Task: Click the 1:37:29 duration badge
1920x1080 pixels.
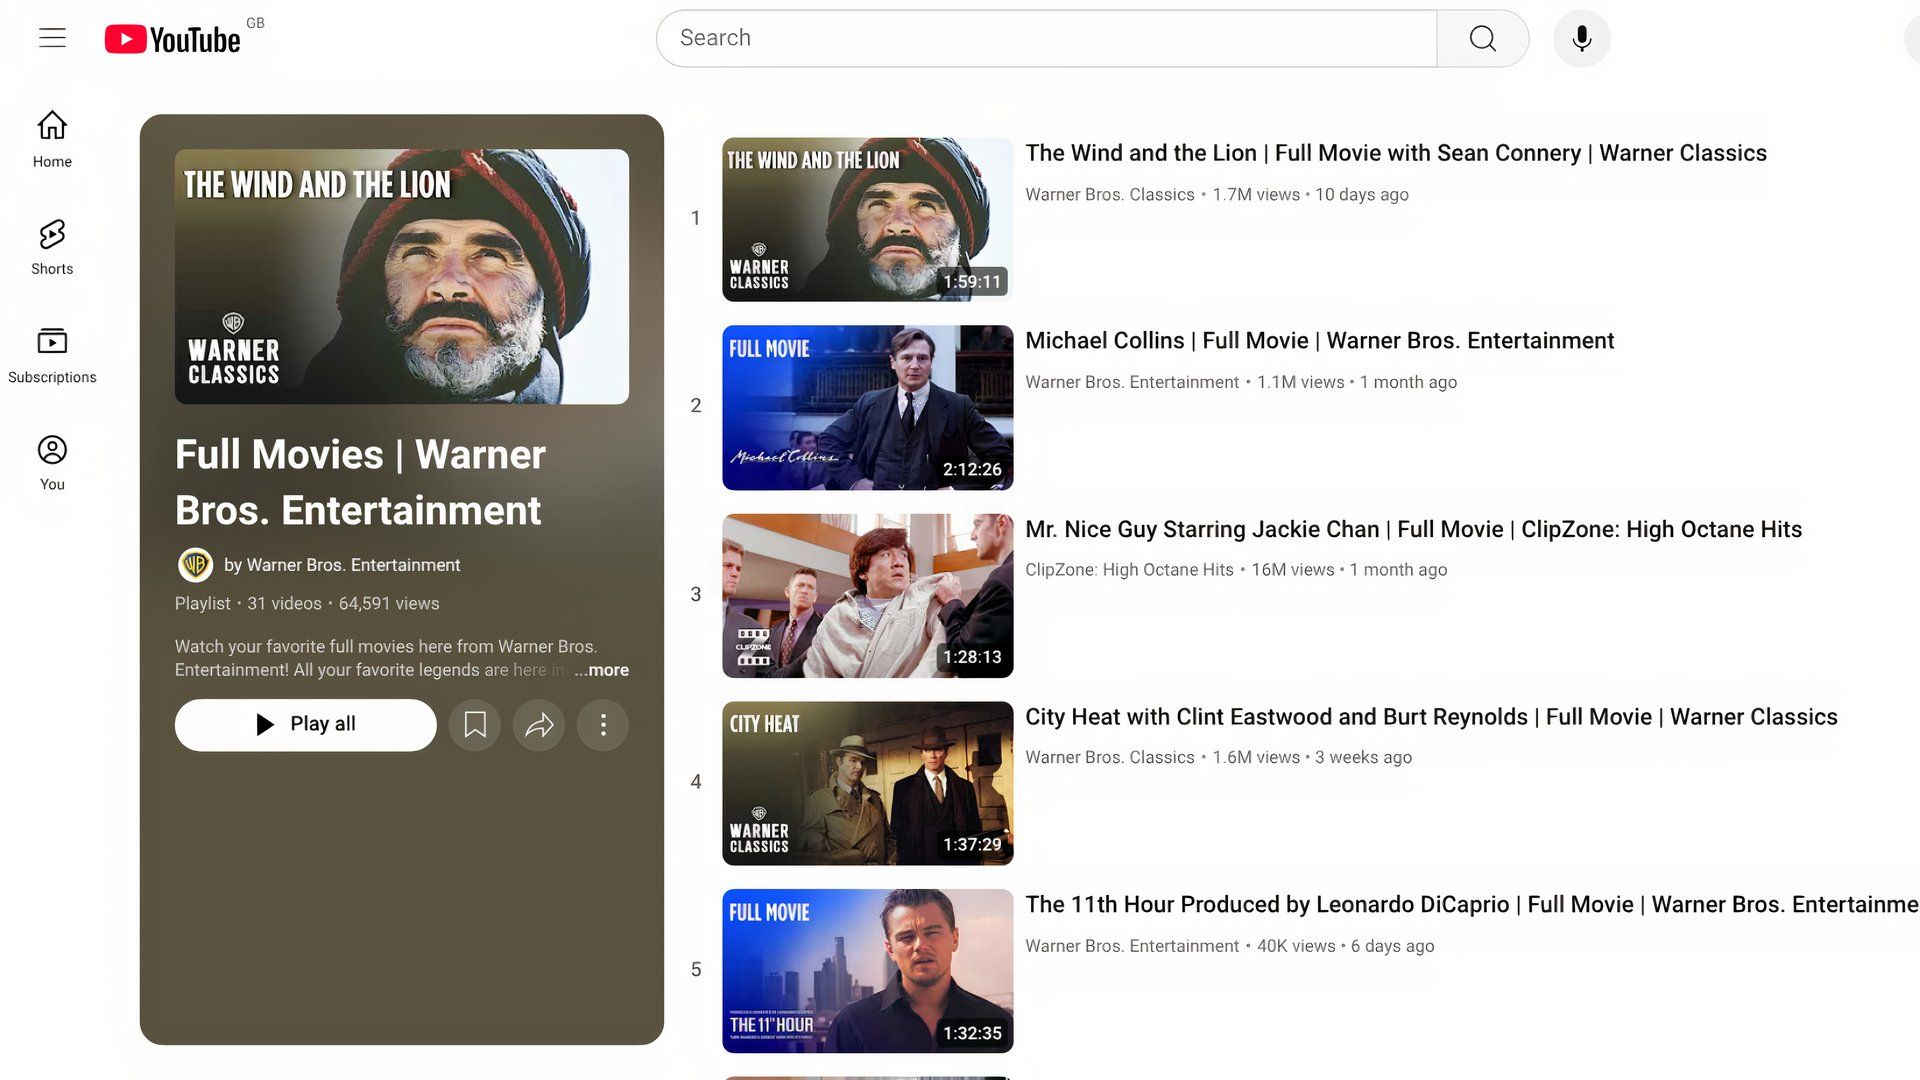Action: coord(972,845)
